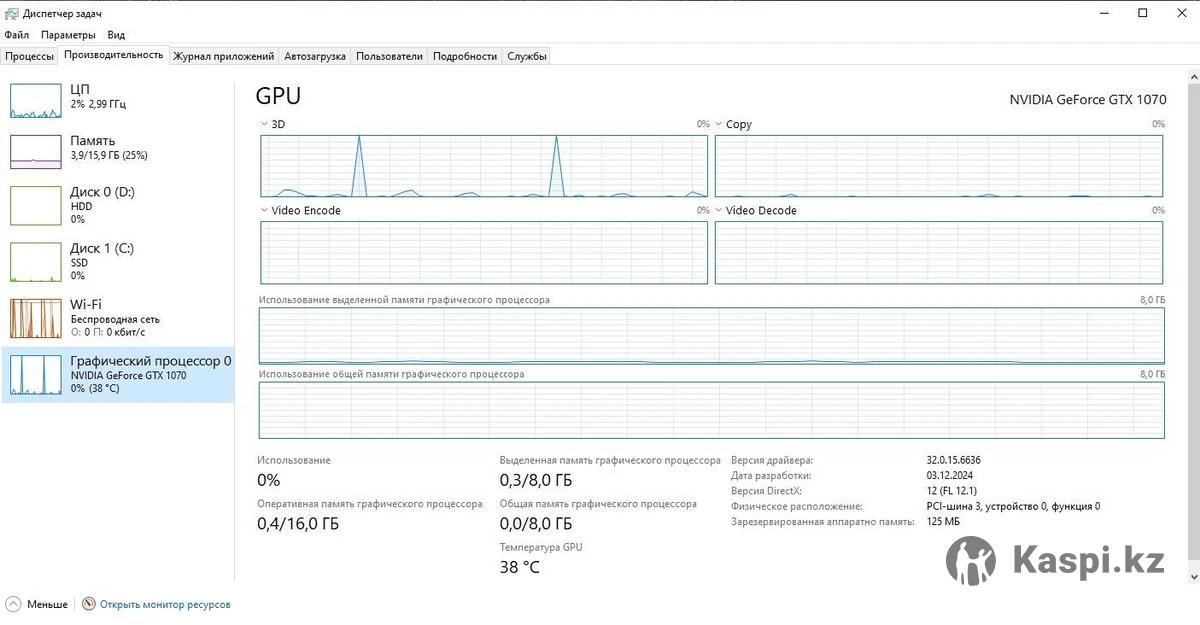Go to the Пользователи tab
The height and width of the screenshot is (625, 1200).
[389, 56]
